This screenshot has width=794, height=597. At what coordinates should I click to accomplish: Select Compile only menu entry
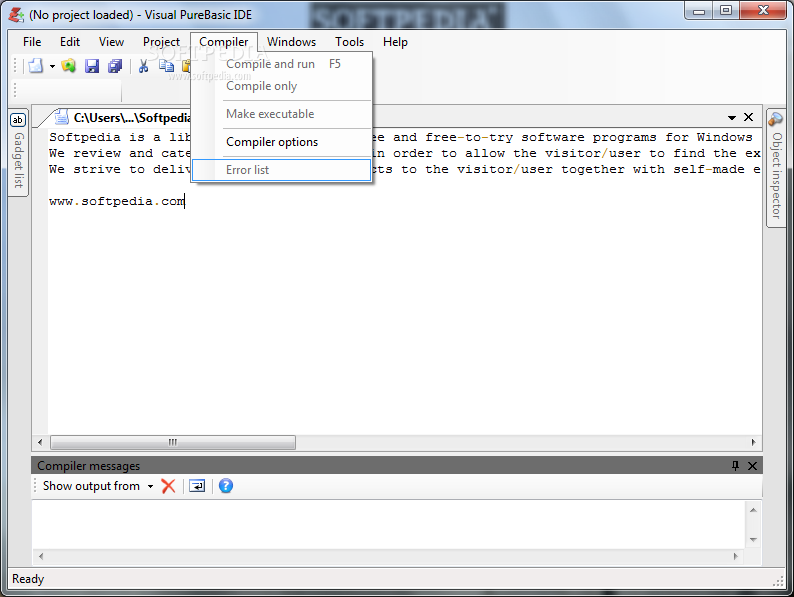(x=282, y=86)
